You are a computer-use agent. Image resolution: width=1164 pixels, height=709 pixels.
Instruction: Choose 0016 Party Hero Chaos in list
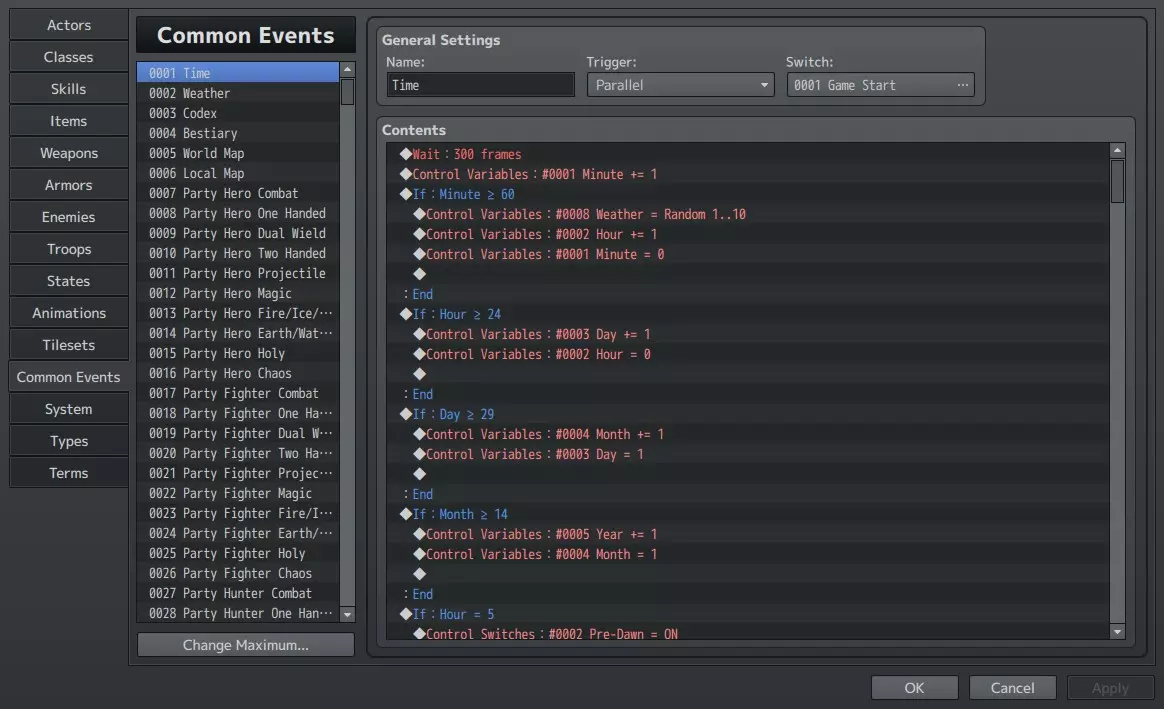tap(238, 373)
